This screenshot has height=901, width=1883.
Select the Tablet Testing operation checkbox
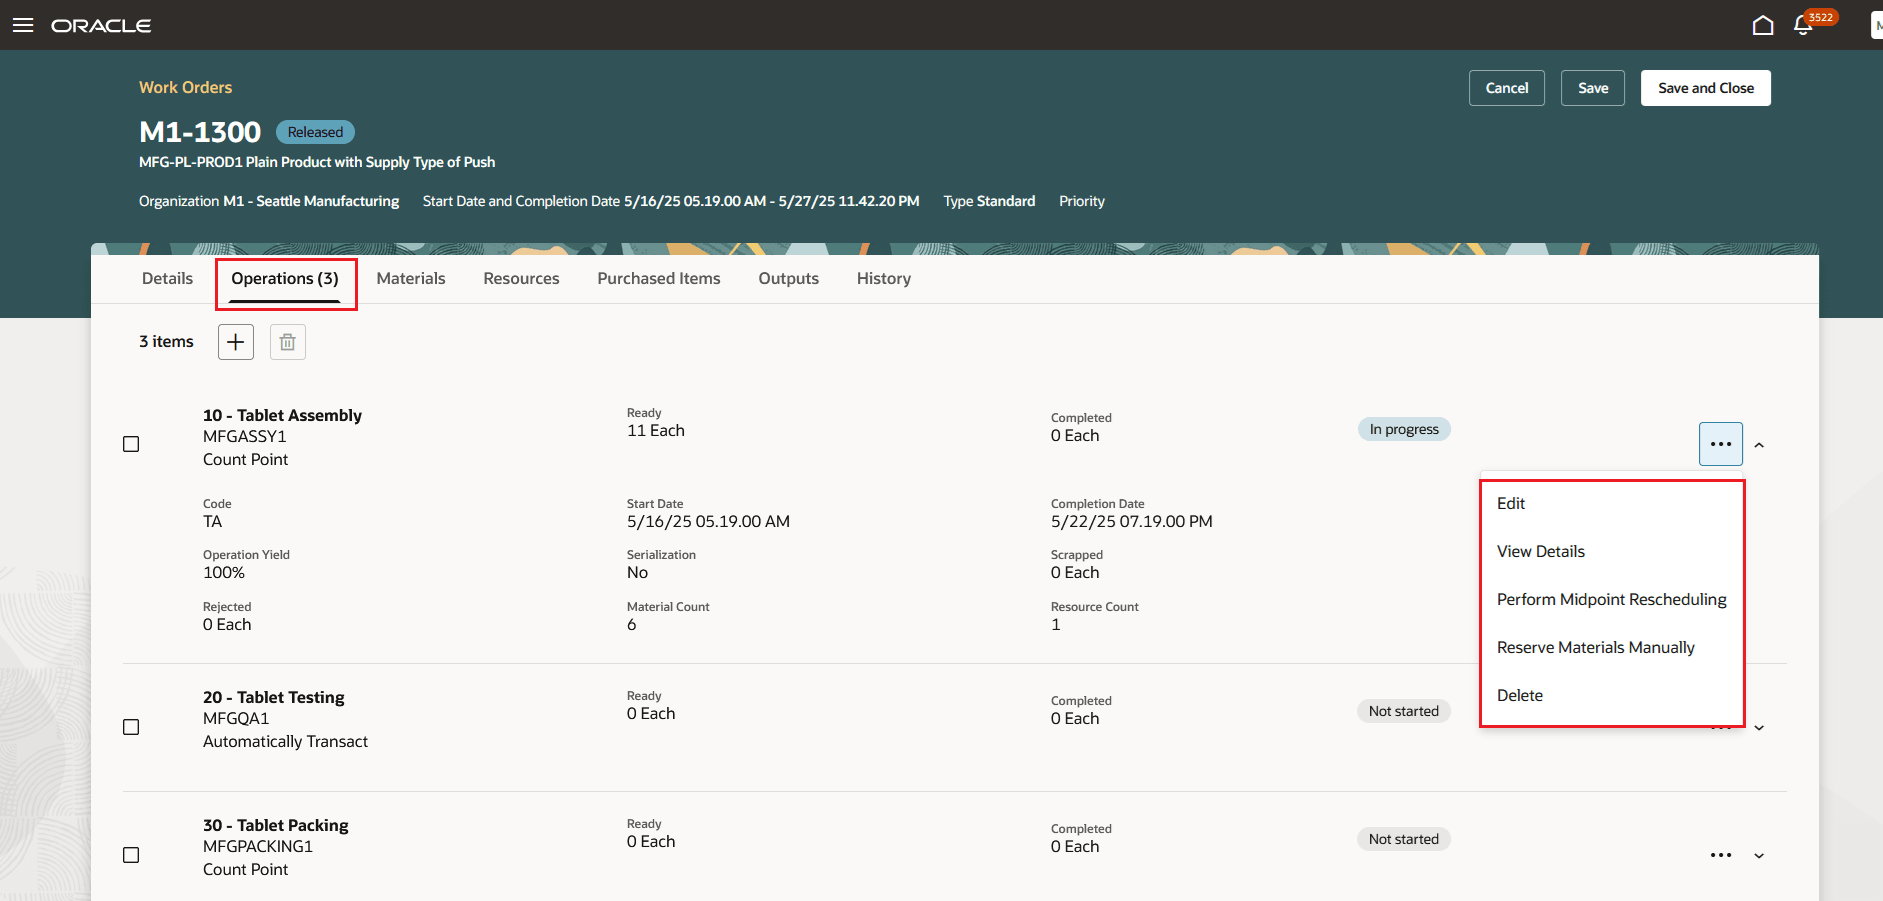point(131,727)
